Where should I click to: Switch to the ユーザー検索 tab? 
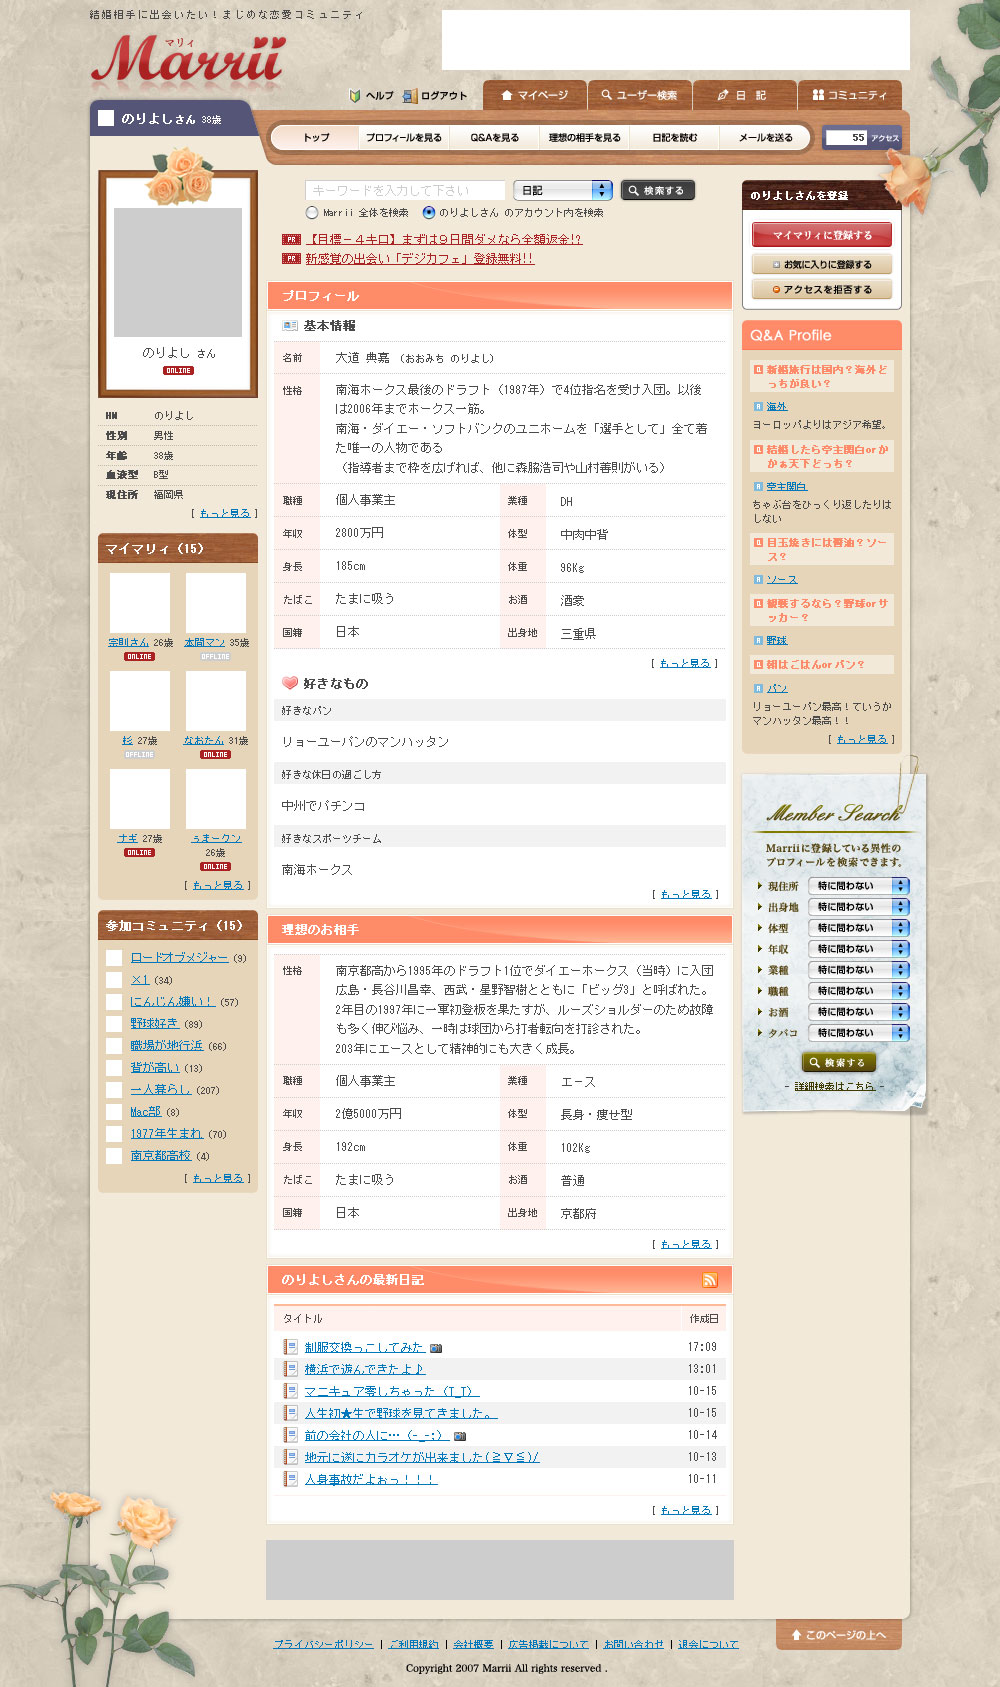click(x=639, y=95)
